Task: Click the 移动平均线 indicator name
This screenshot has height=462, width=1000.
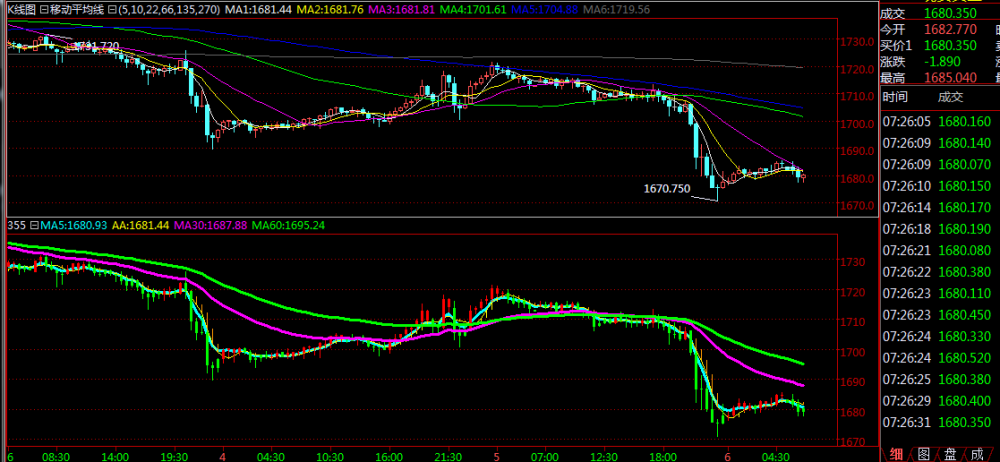Action: coord(77,10)
